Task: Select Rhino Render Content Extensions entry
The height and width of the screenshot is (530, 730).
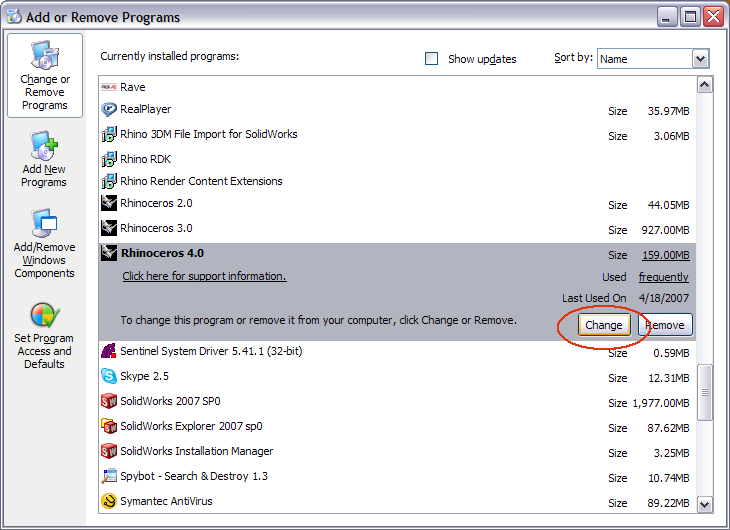Action: tap(201, 181)
